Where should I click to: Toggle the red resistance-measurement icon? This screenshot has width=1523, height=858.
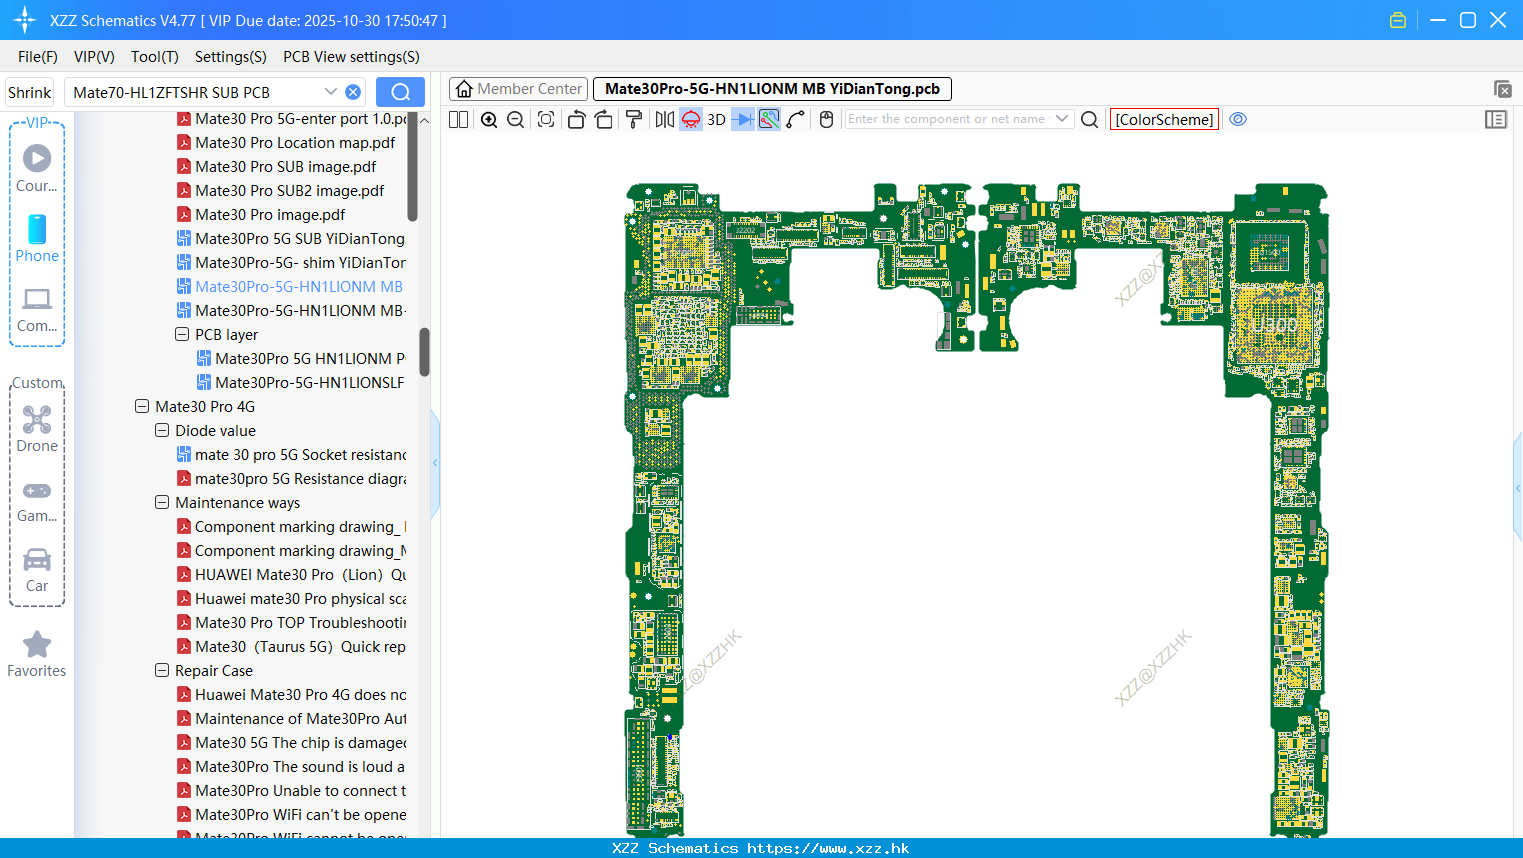(x=691, y=119)
